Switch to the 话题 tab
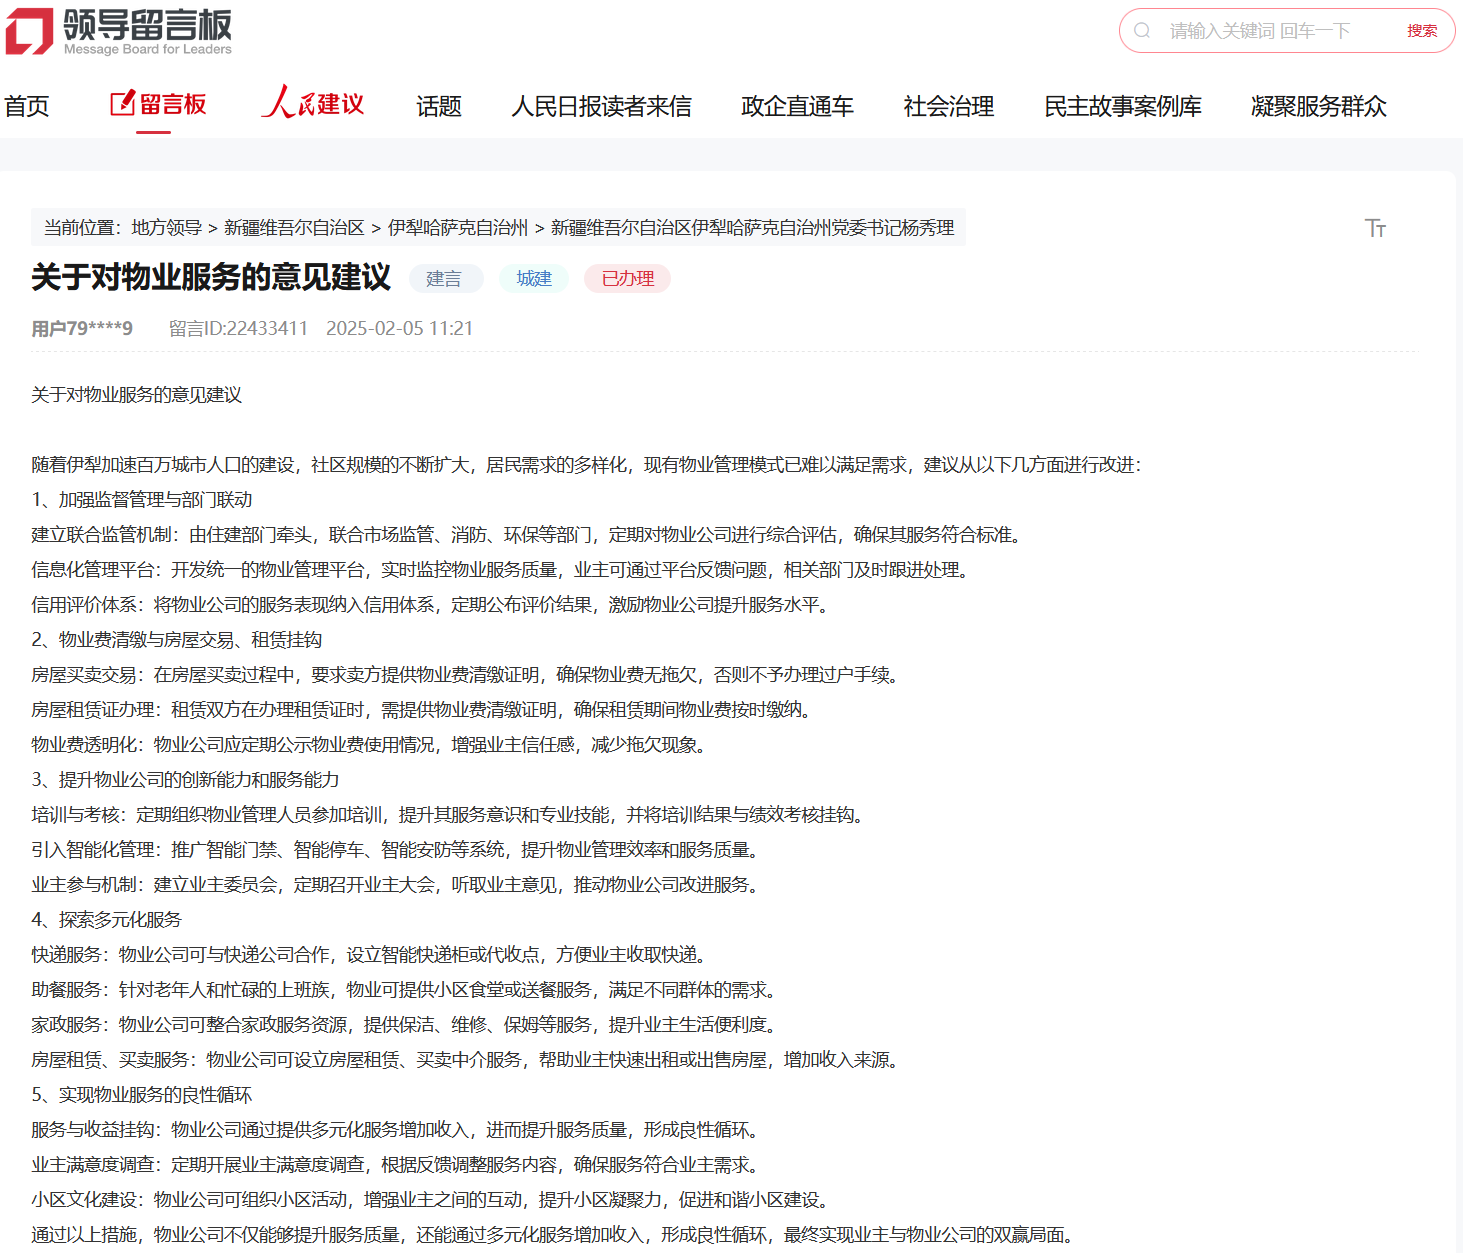This screenshot has width=1463, height=1253. (439, 106)
